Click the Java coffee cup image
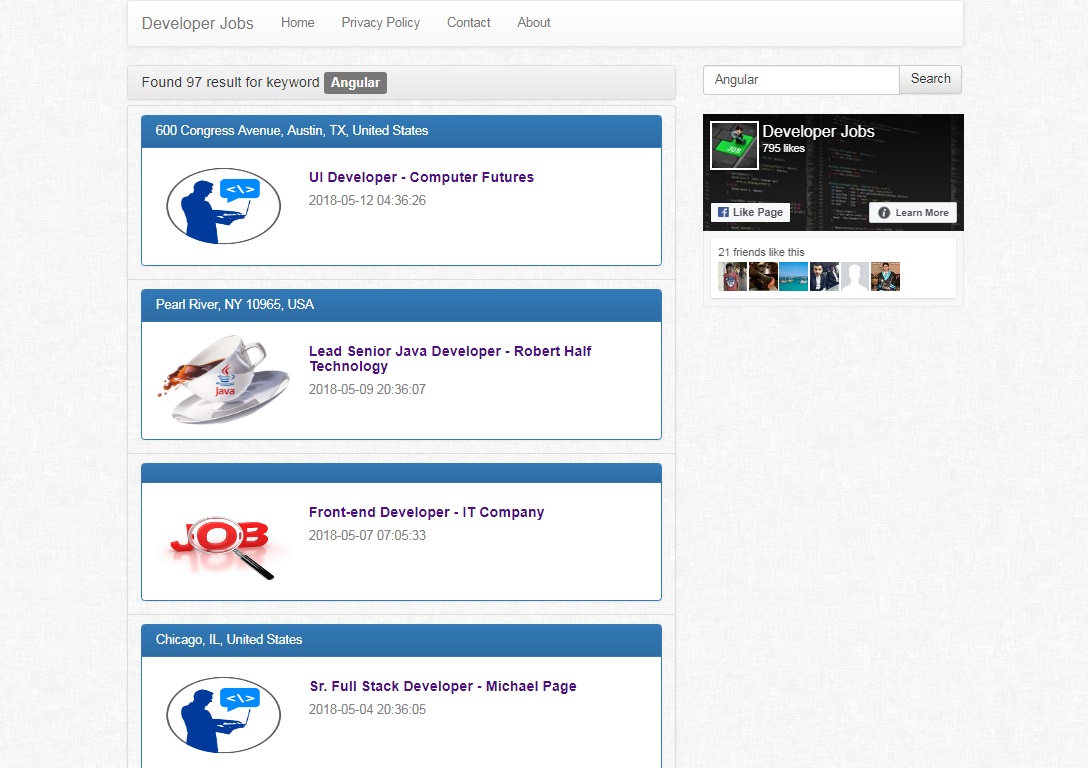 pos(223,379)
